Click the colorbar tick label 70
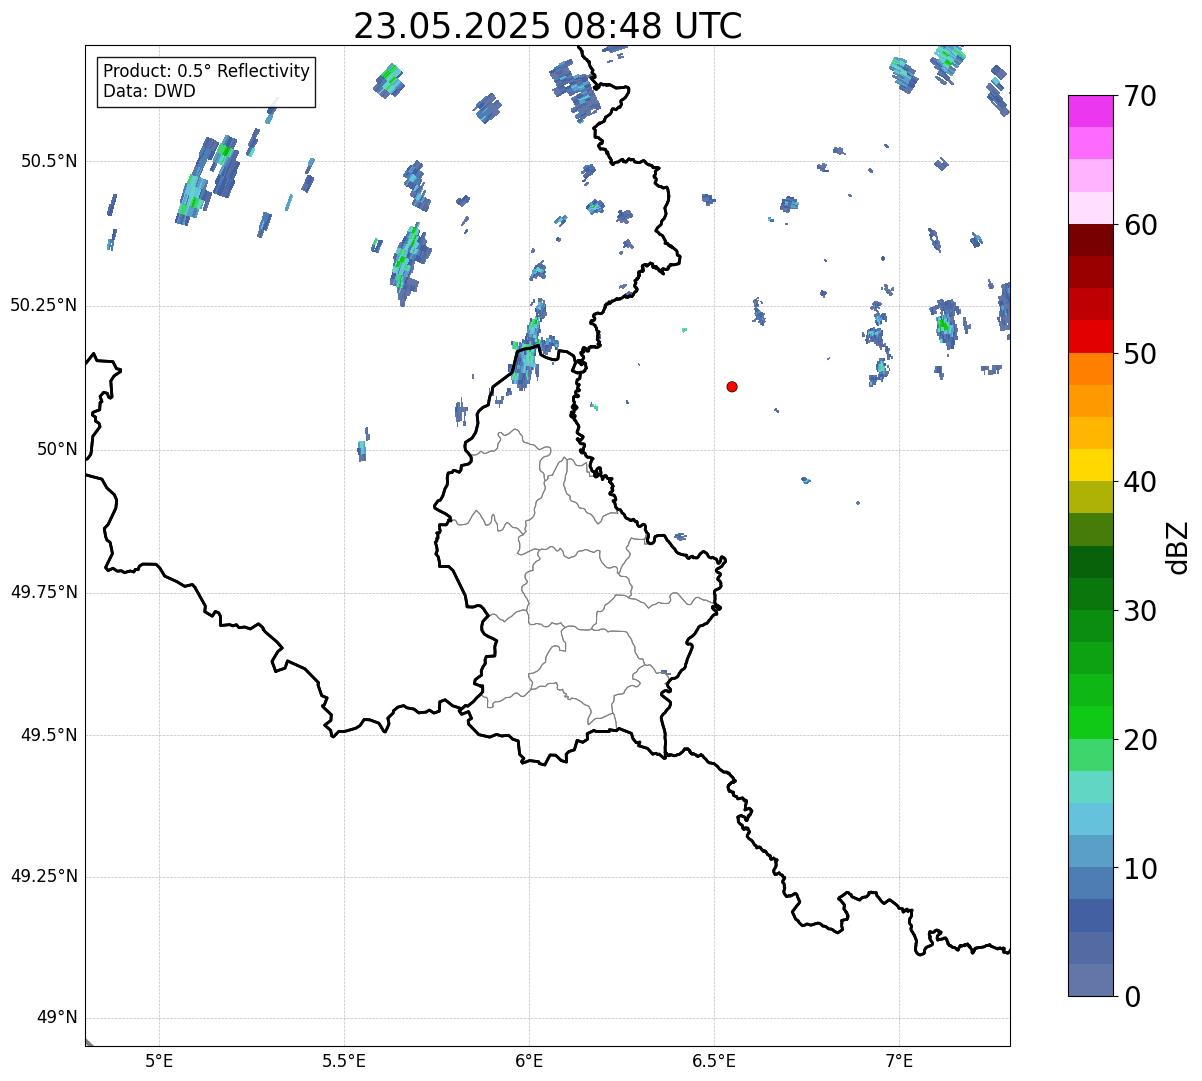This screenshot has height=1081, width=1202. point(1140,97)
